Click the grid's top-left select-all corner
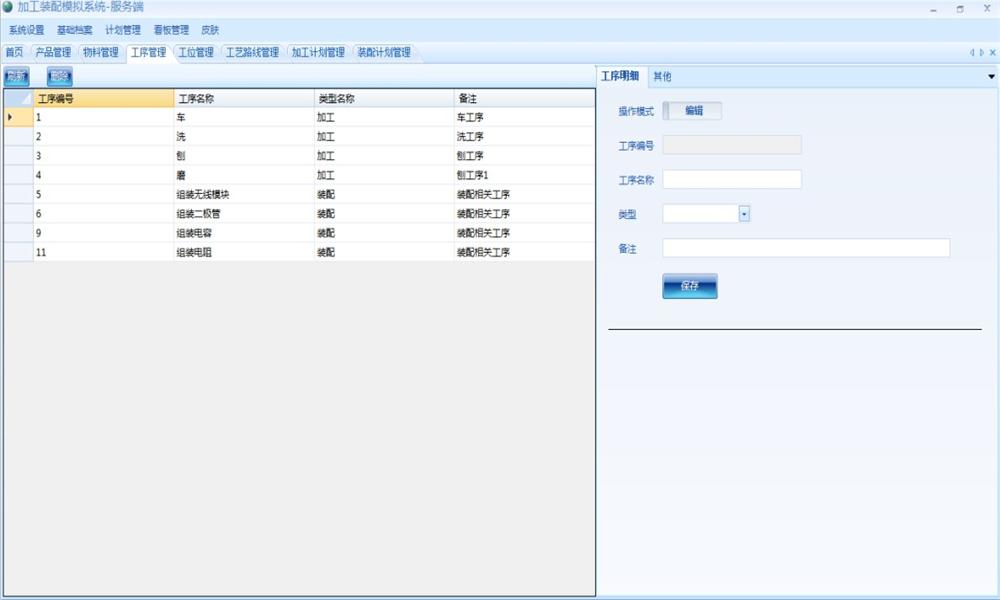 (x=18, y=99)
